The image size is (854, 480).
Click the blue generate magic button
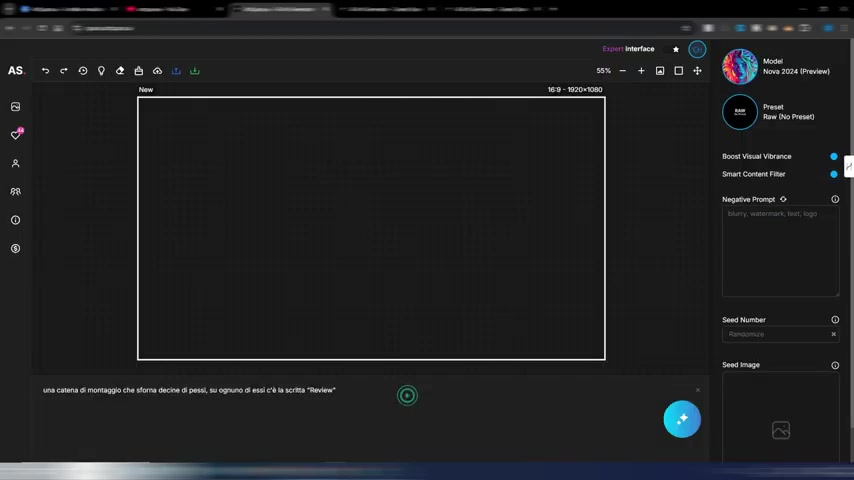(x=682, y=419)
